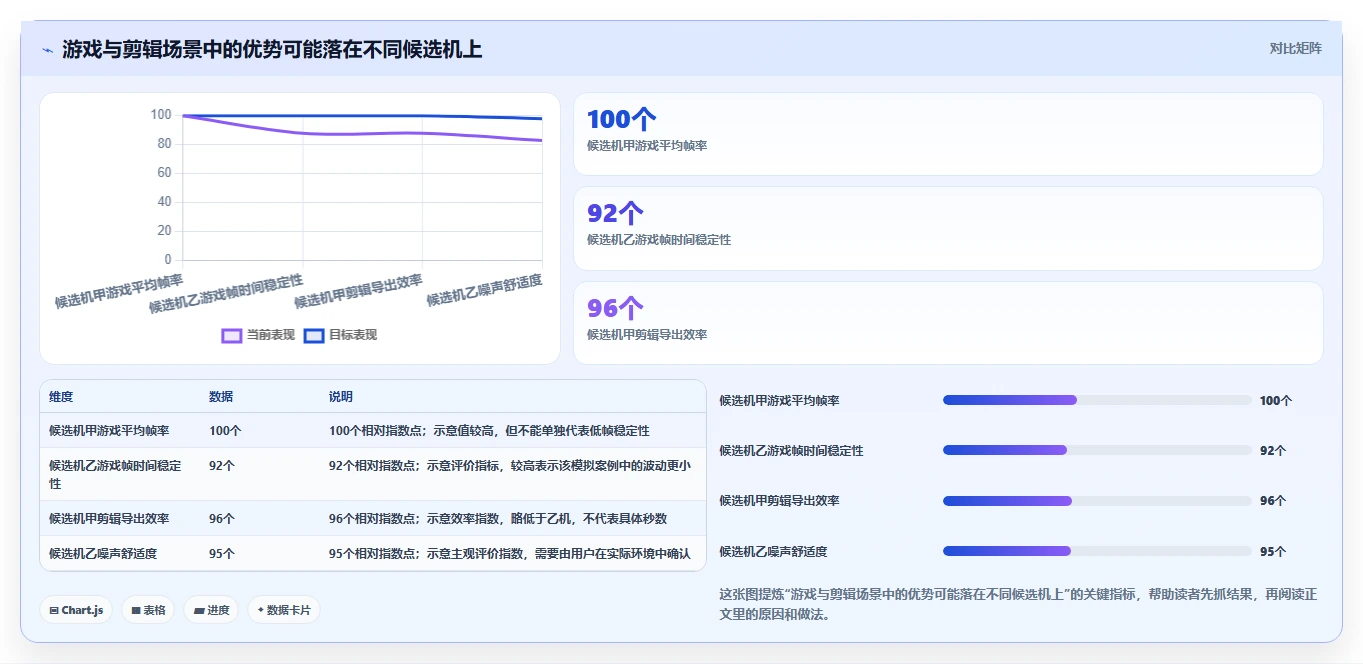Click table cell 候选机乙游戏帧时间稳定性
The image size is (1363, 664).
[x=115, y=474]
